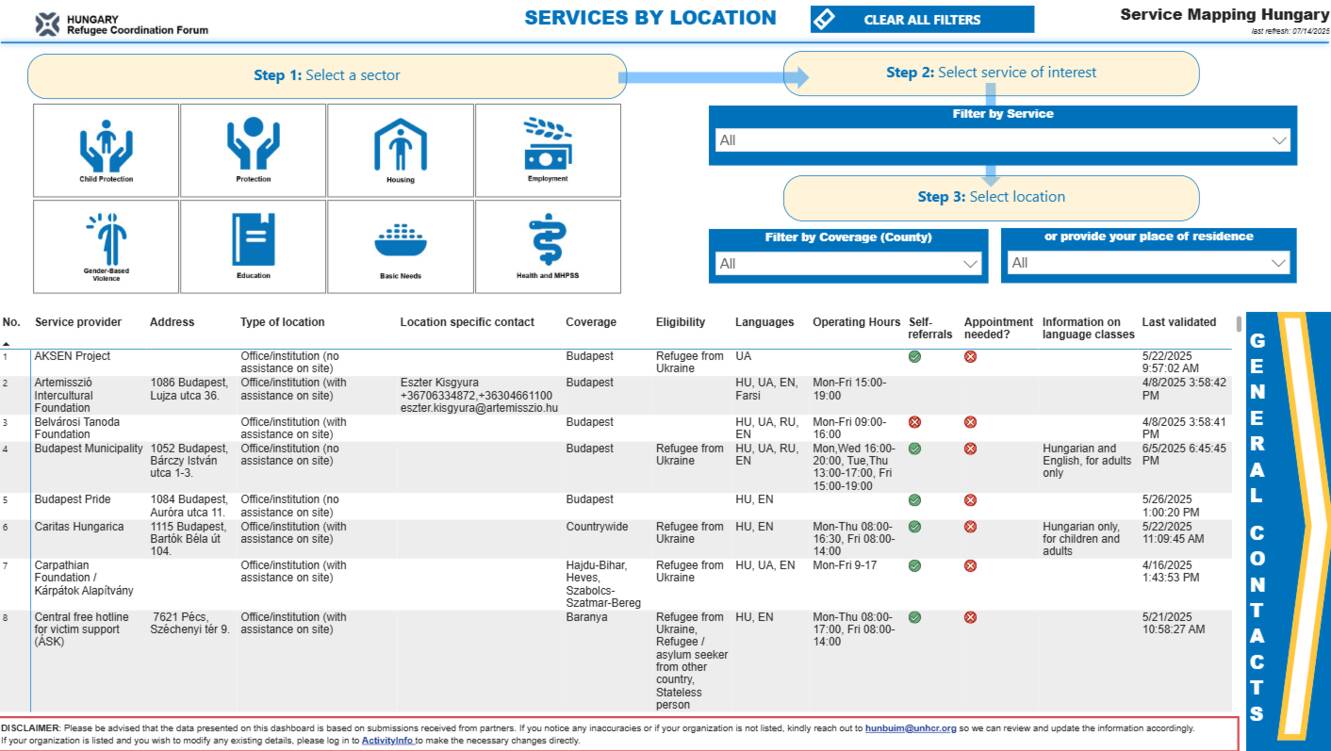Open the Filter by Coverage (County) dropdown
Image resolution: width=1331 pixels, height=751 pixels.
click(849, 263)
